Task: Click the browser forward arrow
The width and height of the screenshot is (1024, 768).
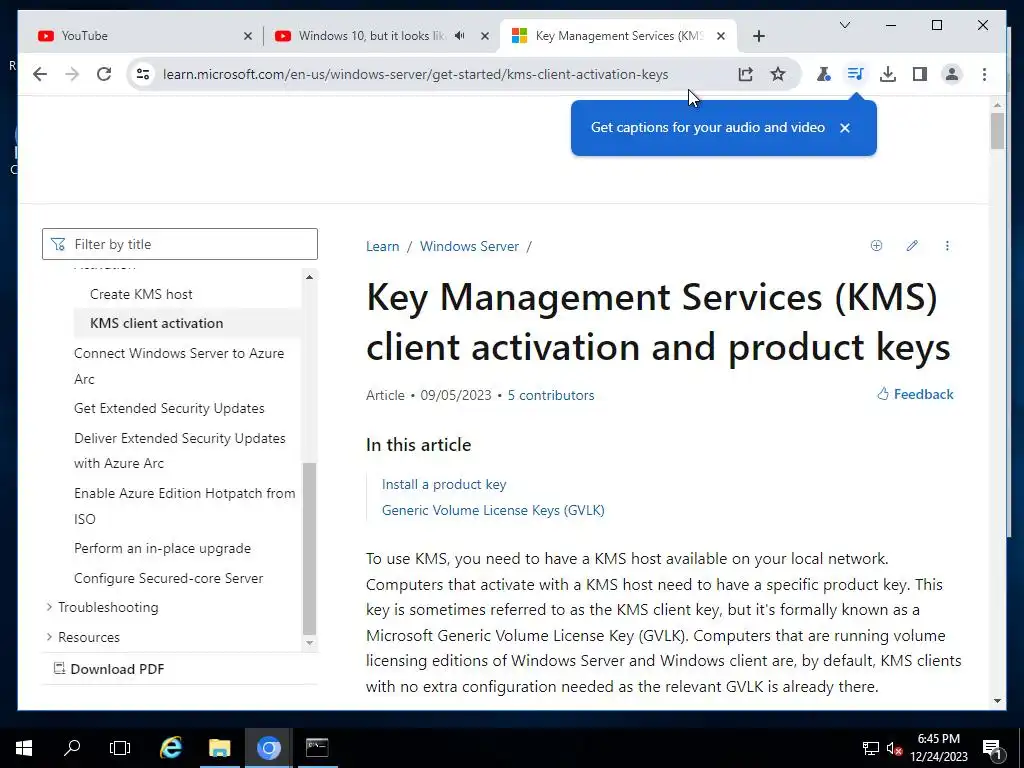Action: point(72,74)
